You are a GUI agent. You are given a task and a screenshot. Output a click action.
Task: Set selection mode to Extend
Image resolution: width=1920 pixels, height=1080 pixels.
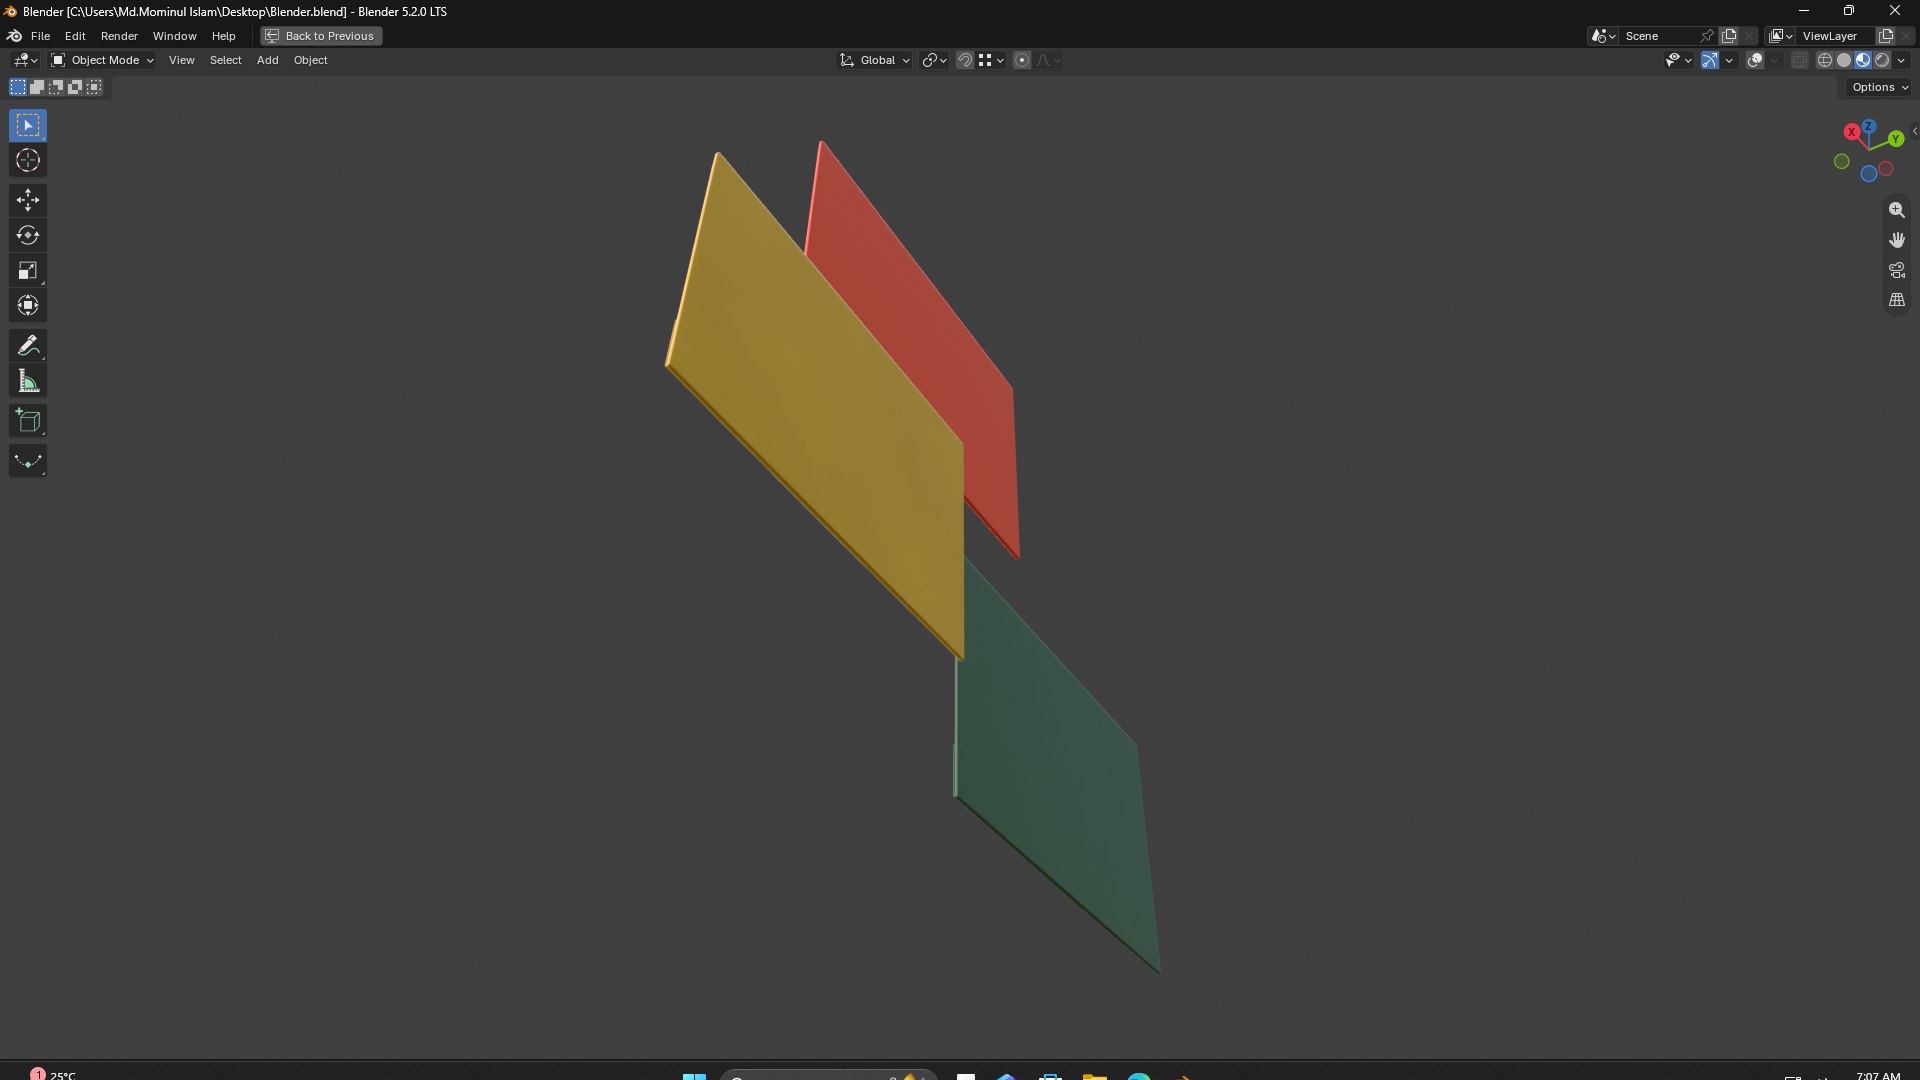coord(37,87)
